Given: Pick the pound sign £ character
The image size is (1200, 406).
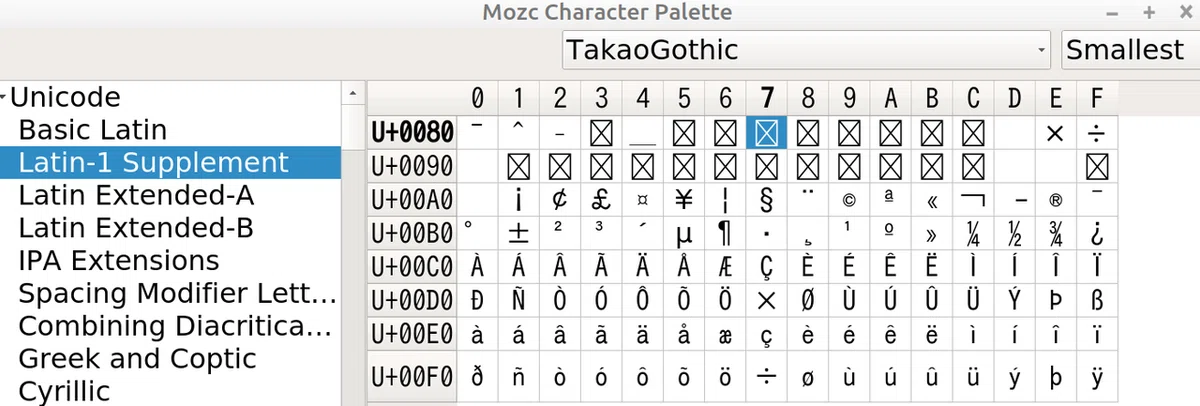Looking at the screenshot, I should tap(602, 199).
